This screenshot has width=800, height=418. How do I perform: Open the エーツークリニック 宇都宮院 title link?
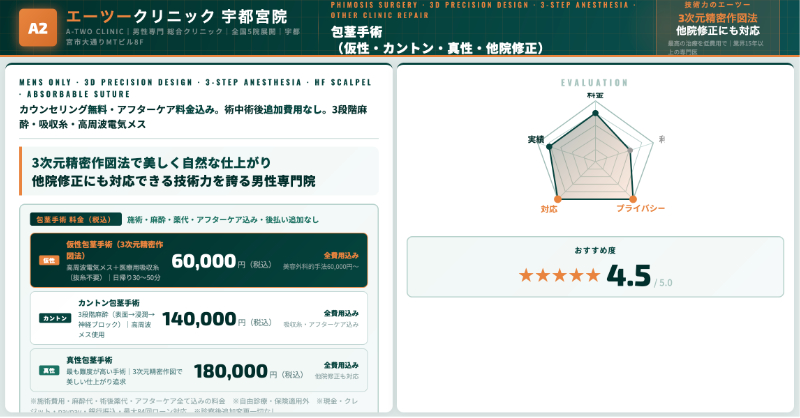pyautogui.click(x=175, y=17)
